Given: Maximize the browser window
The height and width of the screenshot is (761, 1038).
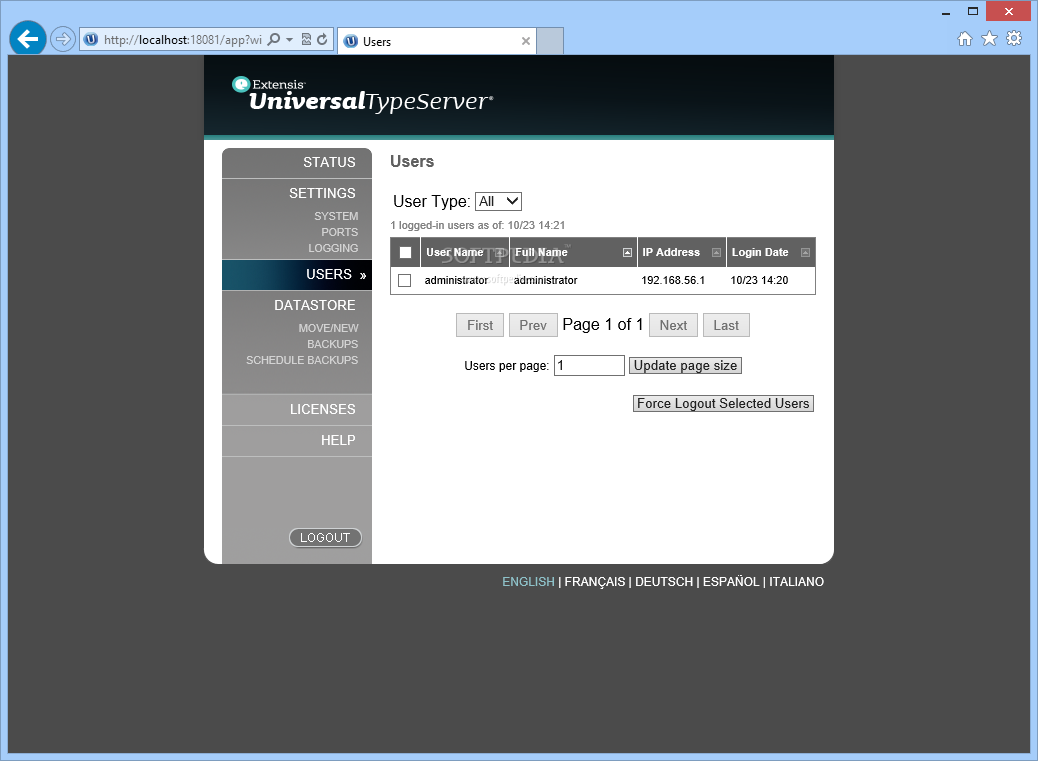Looking at the screenshot, I should tap(972, 11).
